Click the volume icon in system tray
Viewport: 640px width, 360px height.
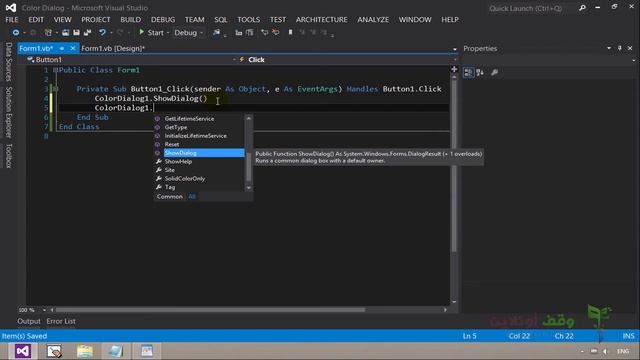605,351
